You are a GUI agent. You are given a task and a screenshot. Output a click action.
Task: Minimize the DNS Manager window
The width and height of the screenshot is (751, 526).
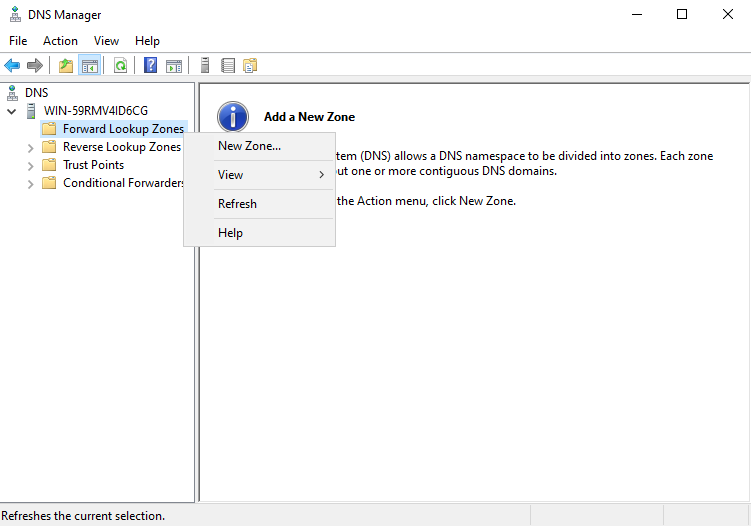pos(637,14)
